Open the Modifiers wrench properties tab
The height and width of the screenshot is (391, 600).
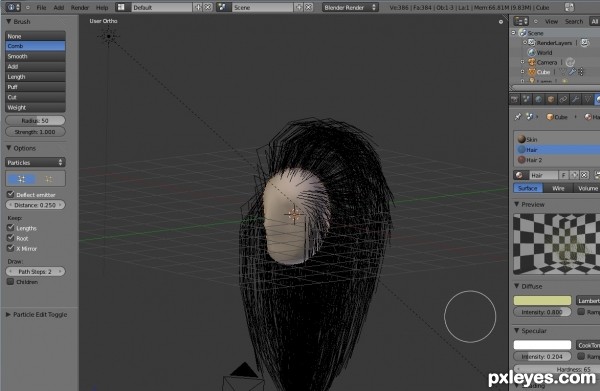click(575, 99)
